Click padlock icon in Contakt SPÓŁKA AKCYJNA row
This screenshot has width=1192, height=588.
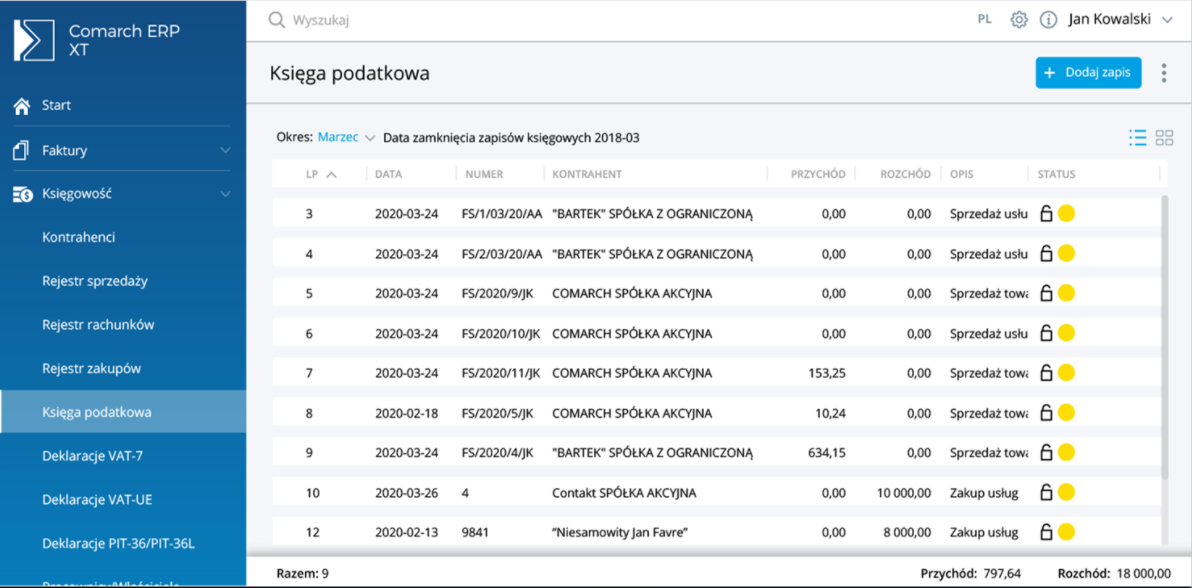(x=1046, y=493)
